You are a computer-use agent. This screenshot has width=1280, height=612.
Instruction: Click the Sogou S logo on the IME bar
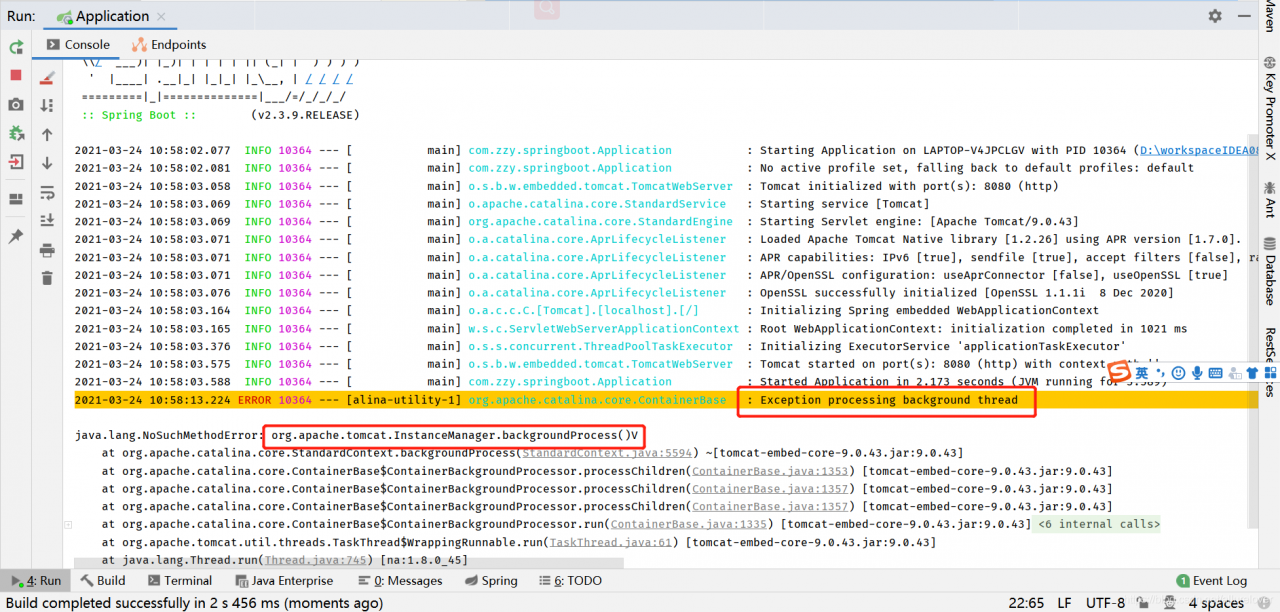tap(1119, 373)
